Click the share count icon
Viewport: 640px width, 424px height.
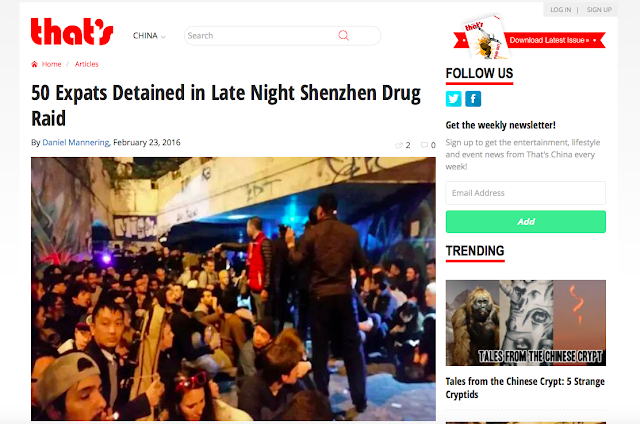coord(399,145)
